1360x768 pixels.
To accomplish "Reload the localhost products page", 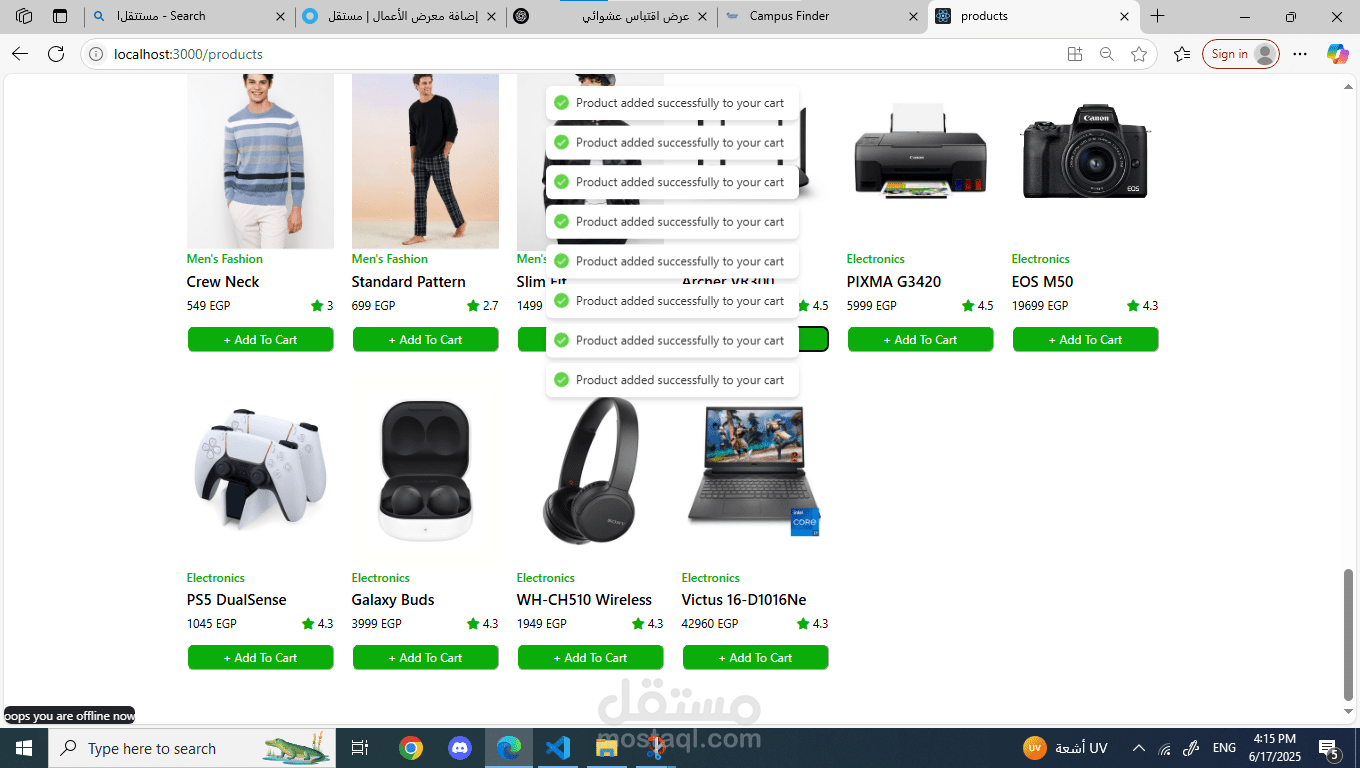I will click(56, 54).
